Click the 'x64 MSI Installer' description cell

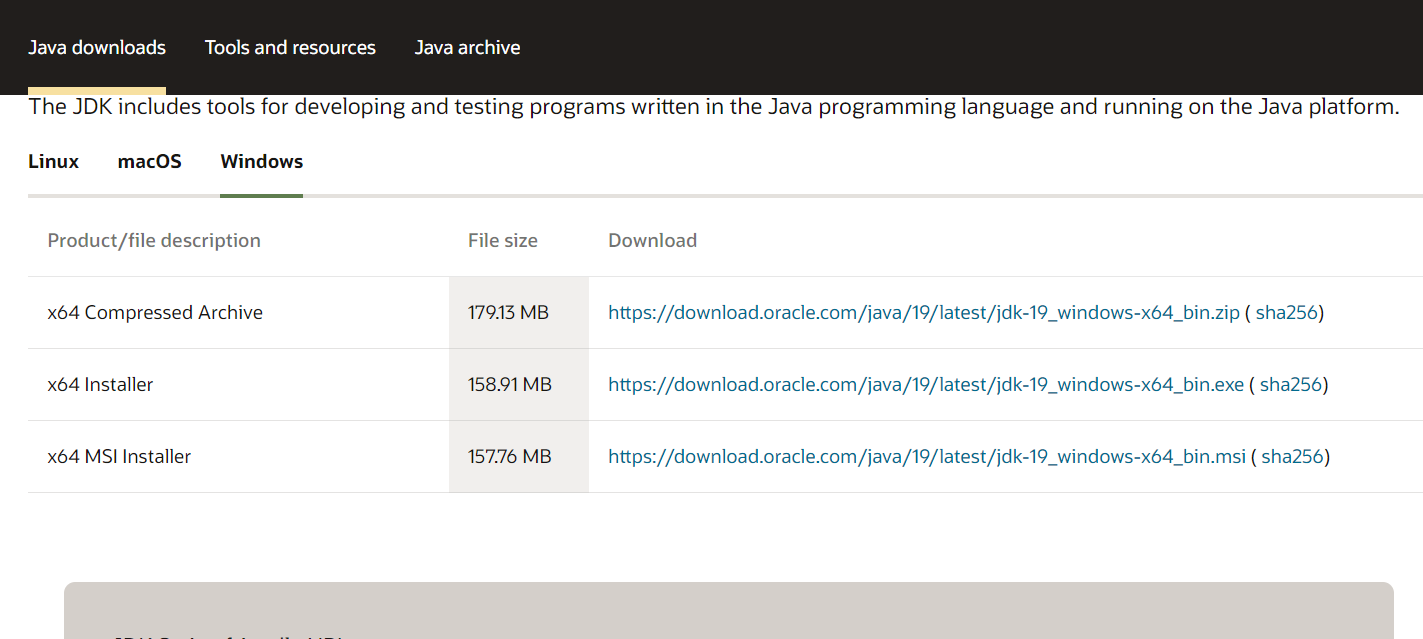(x=238, y=456)
